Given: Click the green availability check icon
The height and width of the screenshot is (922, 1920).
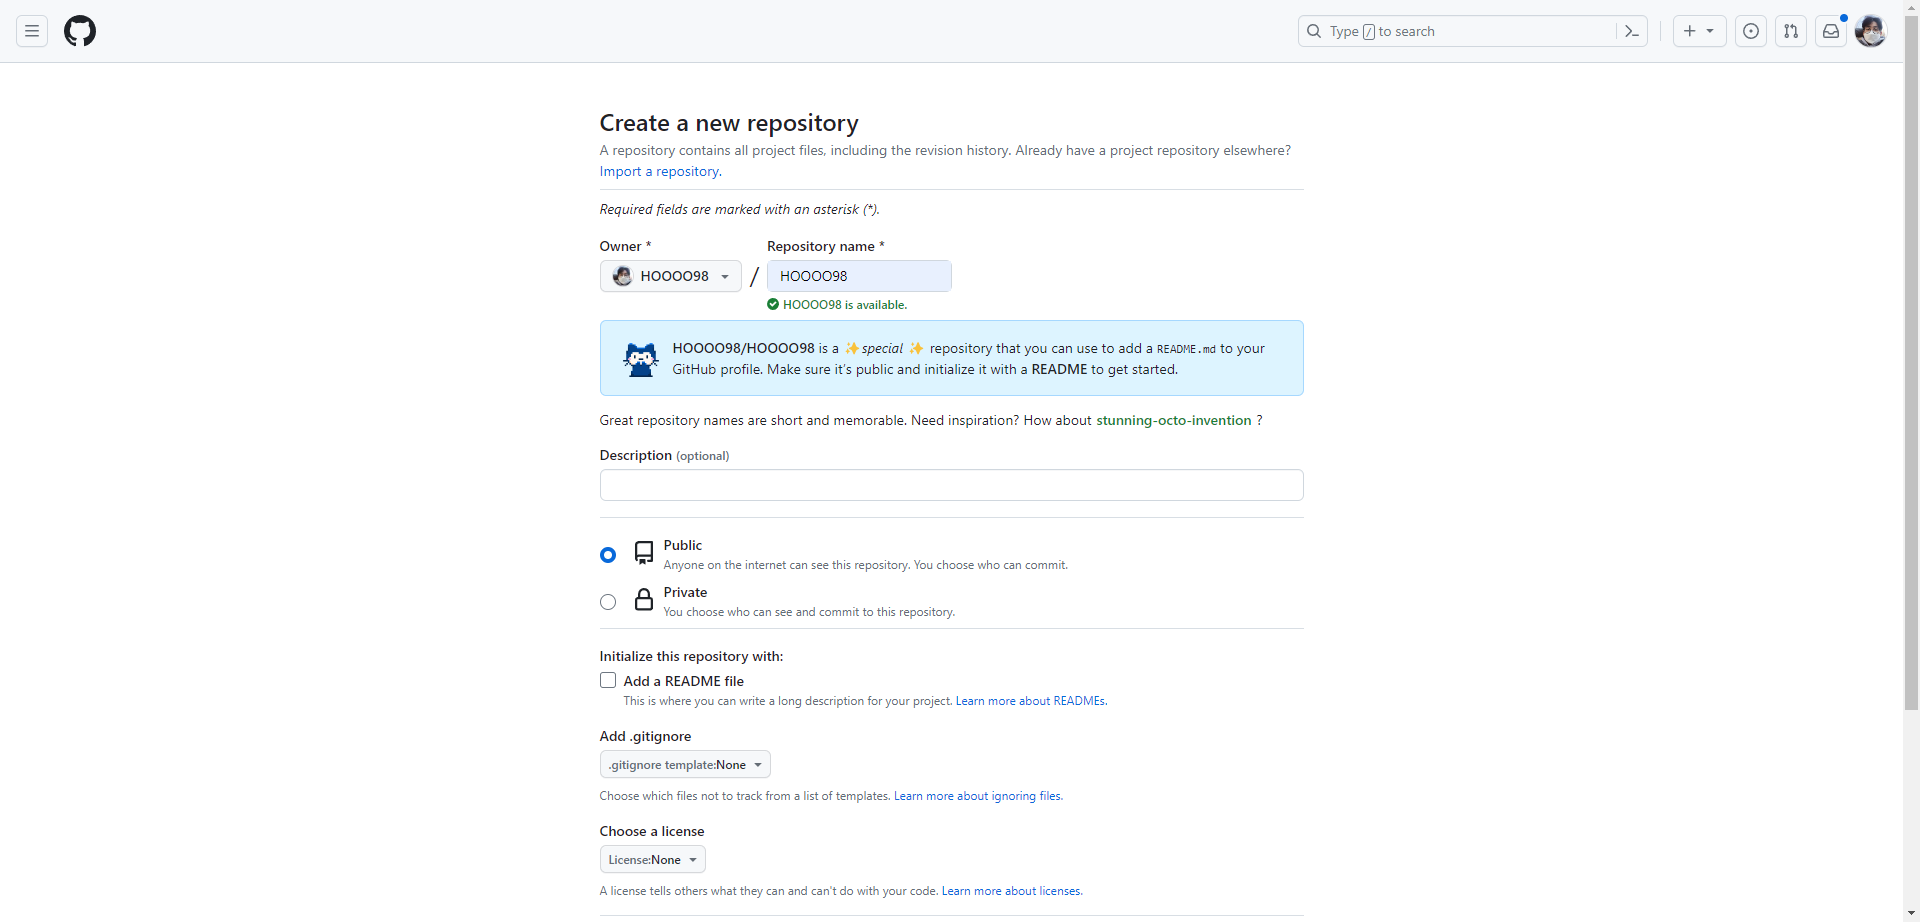Looking at the screenshot, I should (773, 304).
